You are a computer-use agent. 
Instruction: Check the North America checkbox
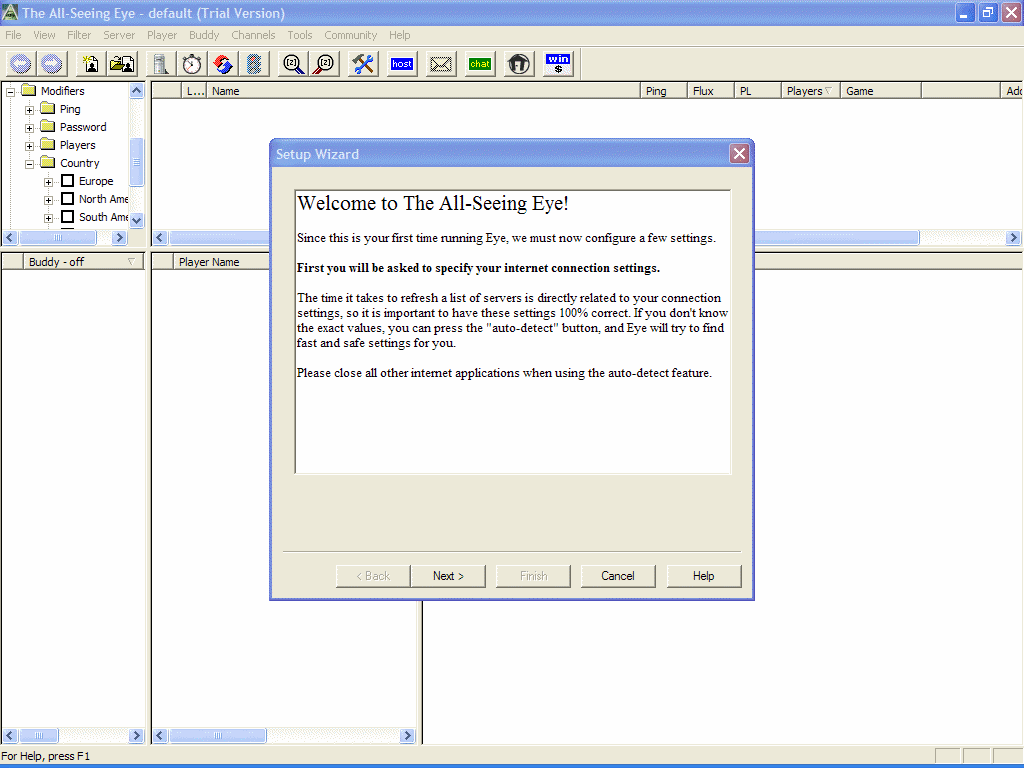click(x=67, y=199)
